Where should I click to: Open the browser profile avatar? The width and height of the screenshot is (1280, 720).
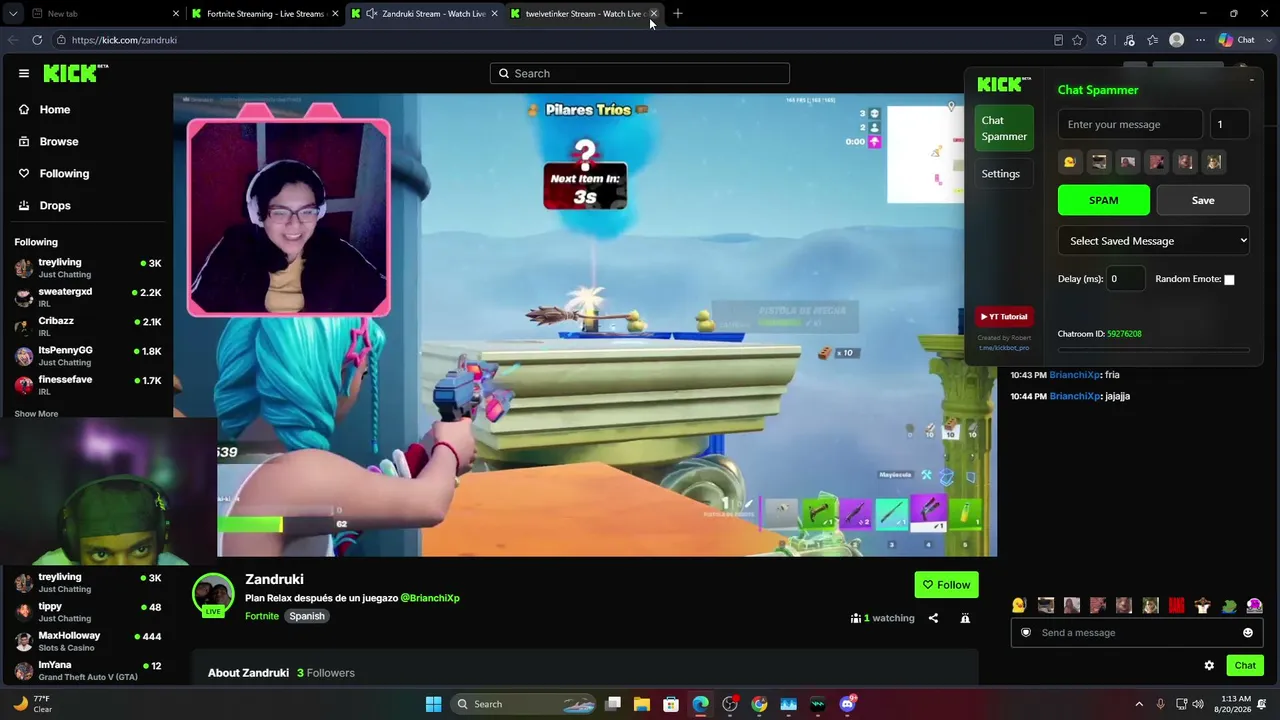click(x=1177, y=40)
